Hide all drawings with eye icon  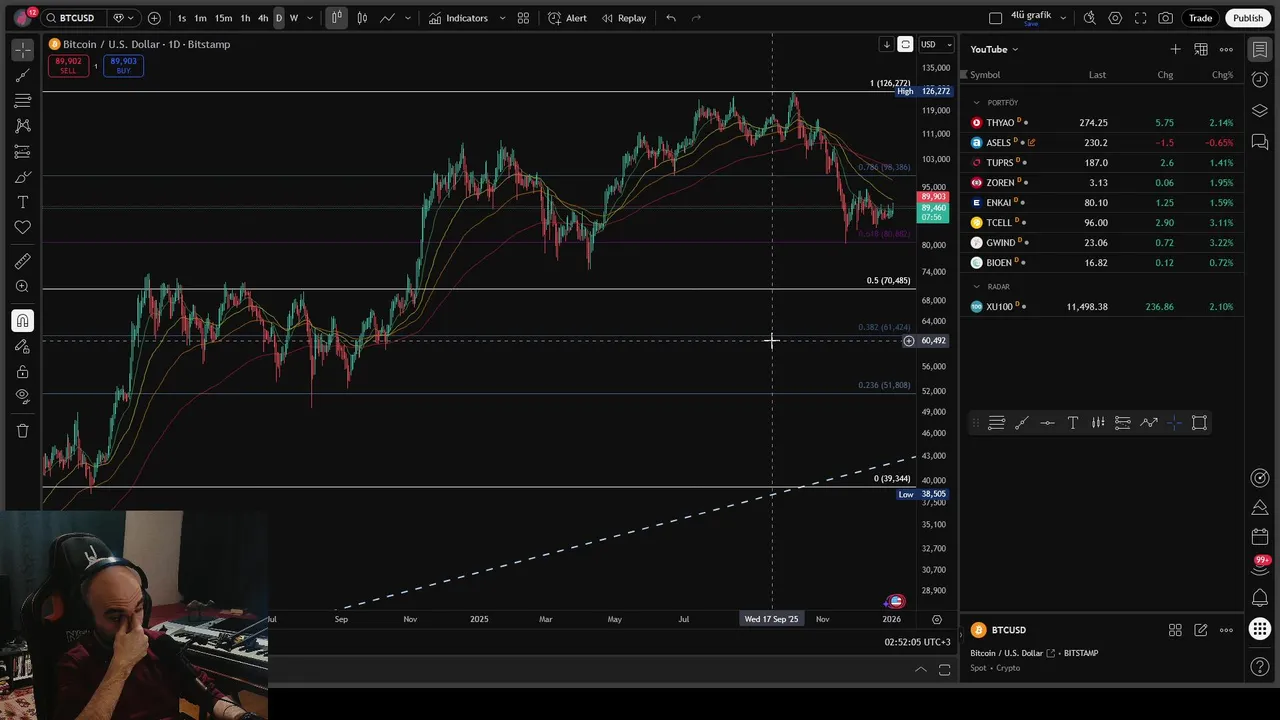point(22,396)
